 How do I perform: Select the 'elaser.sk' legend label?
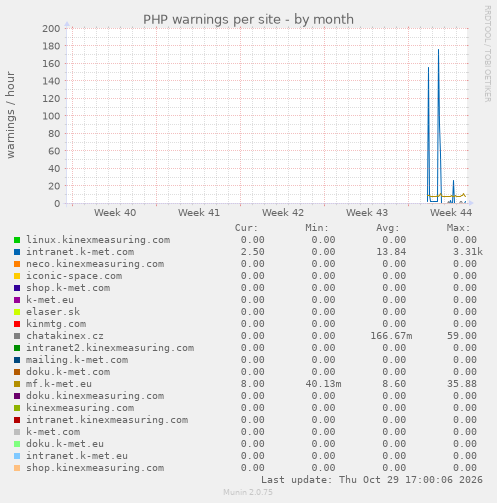[x=53, y=312]
